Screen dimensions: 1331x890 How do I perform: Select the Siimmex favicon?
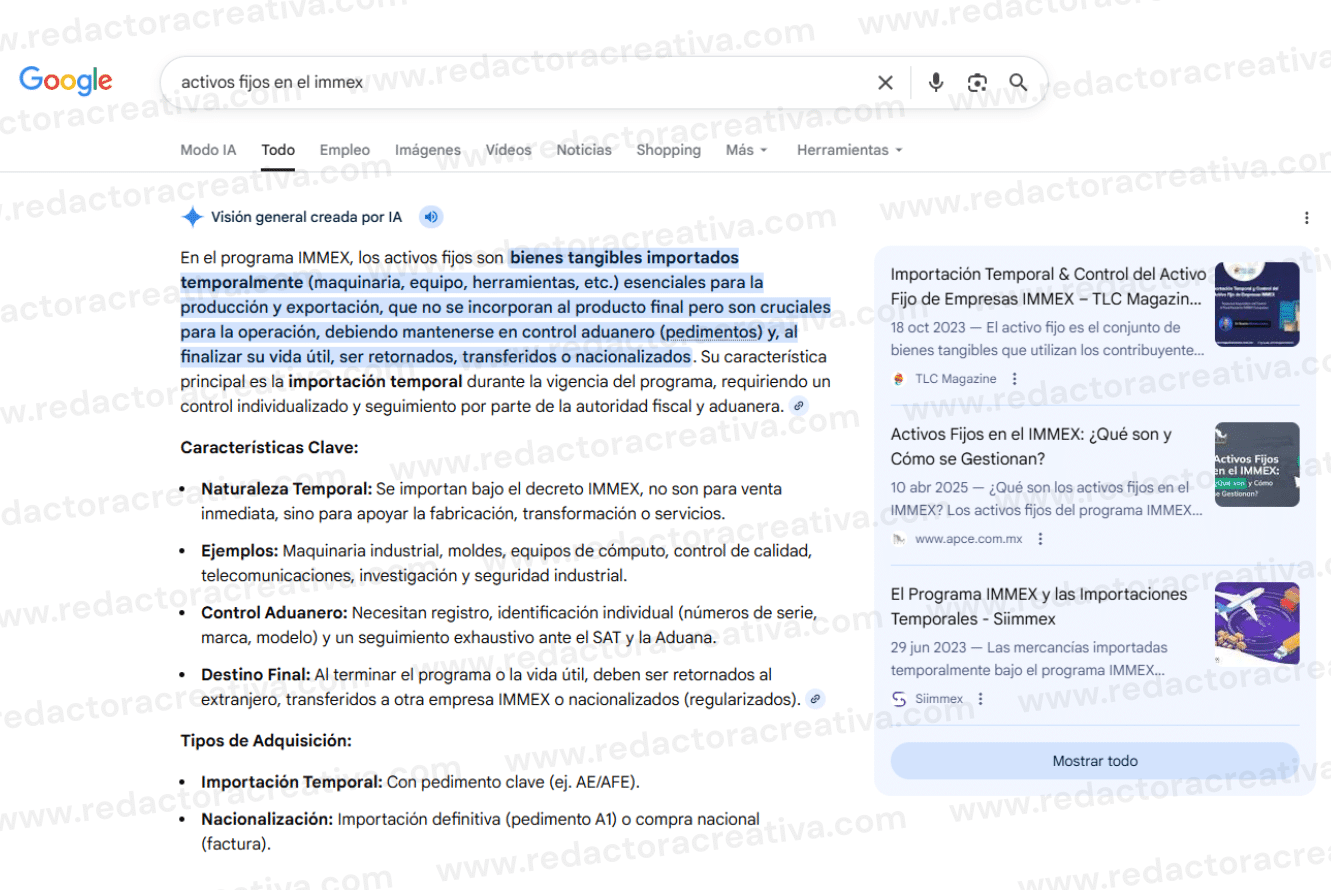coord(899,699)
